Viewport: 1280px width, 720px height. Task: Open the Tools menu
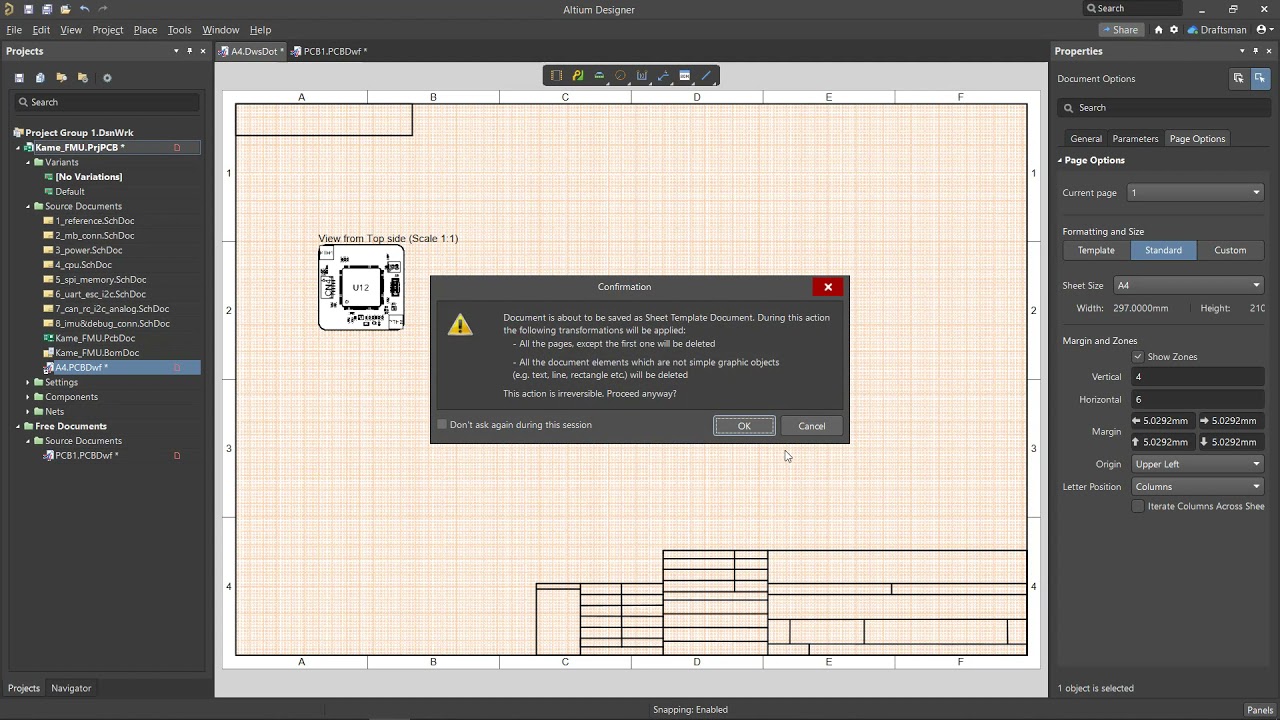pyautogui.click(x=179, y=30)
